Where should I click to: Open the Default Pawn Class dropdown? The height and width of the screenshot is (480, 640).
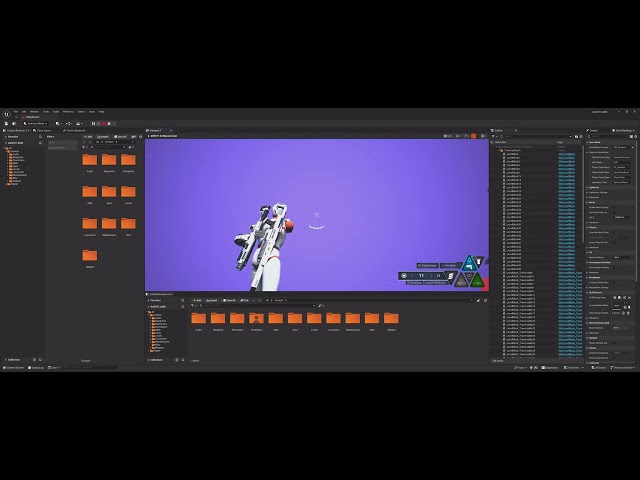[622, 157]
